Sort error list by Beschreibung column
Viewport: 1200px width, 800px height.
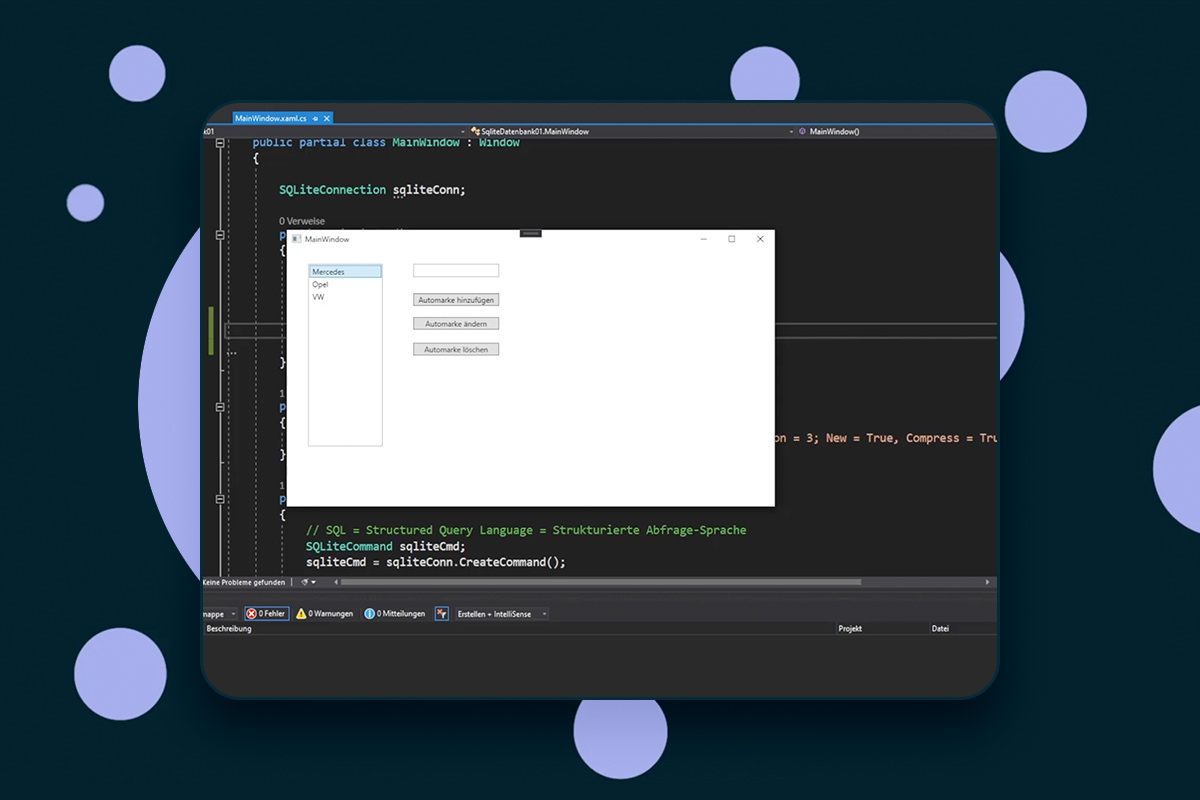click(x=519, y=629)
